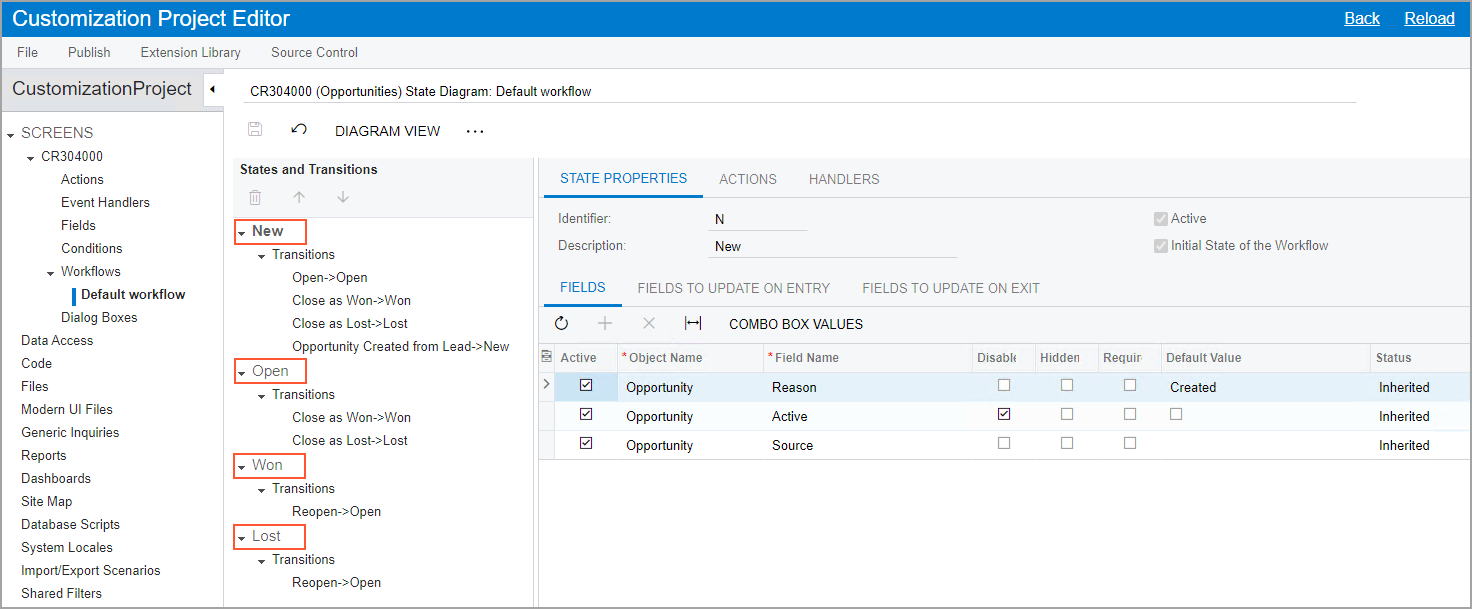
Task: Collapse the Workflows tree node
Action: 51,273
